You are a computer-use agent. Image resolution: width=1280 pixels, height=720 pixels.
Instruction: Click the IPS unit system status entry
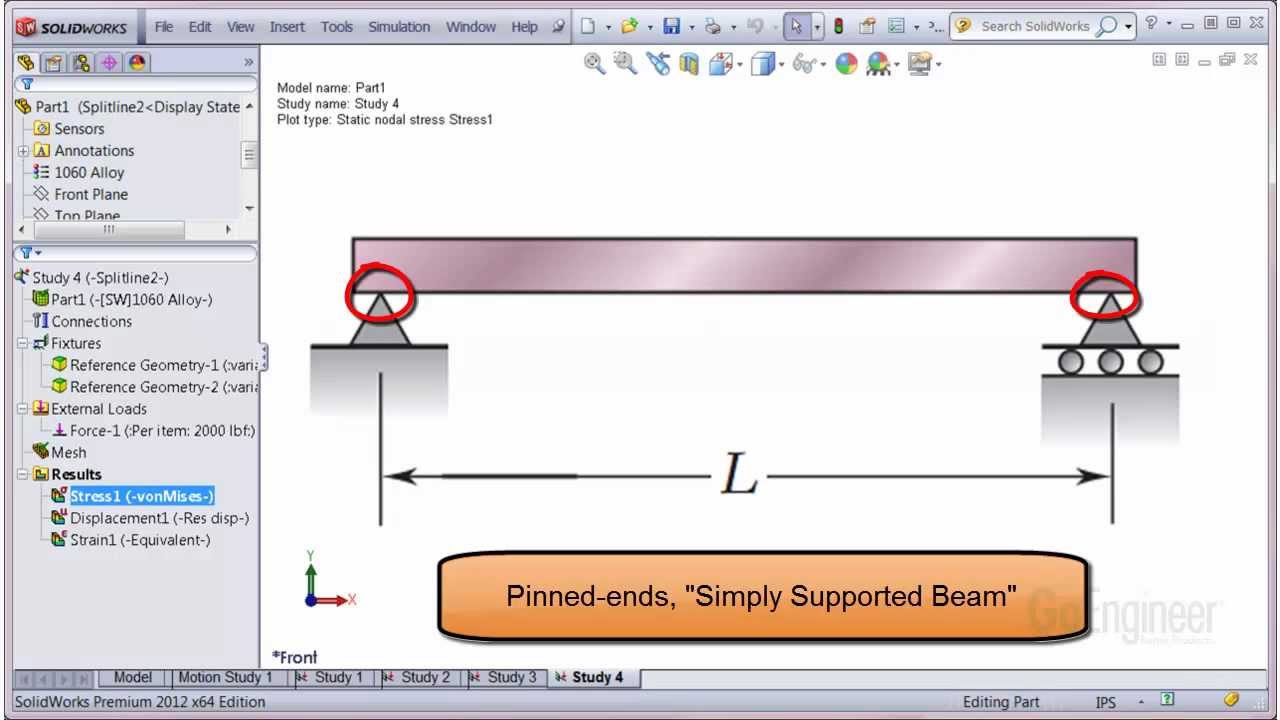pos(1106,703)
